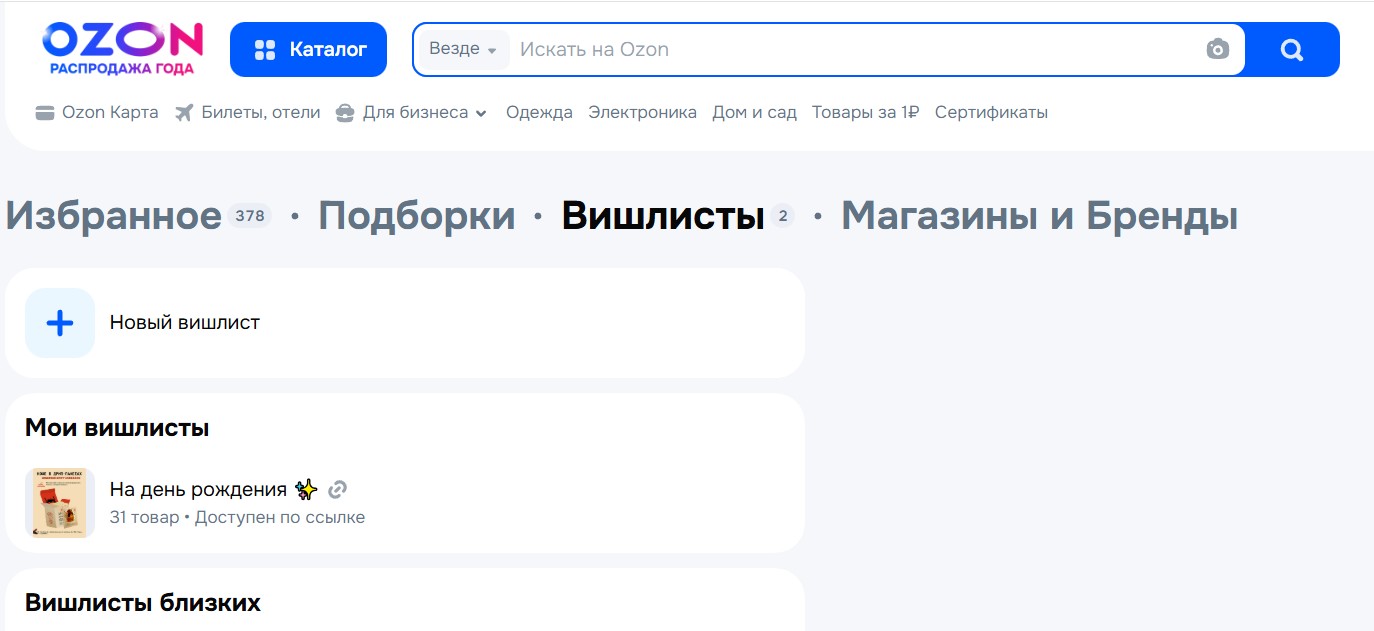Select the Ozon Карта card icon
The height and width of the screenshot is (631, 1374).
pos(45,112)
